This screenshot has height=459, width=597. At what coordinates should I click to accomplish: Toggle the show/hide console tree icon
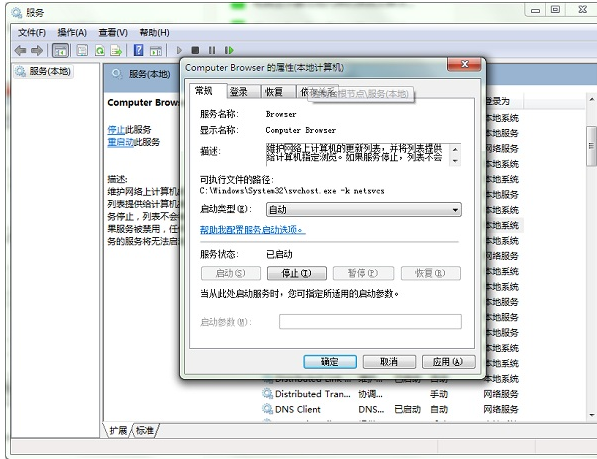tap(60, 50)
